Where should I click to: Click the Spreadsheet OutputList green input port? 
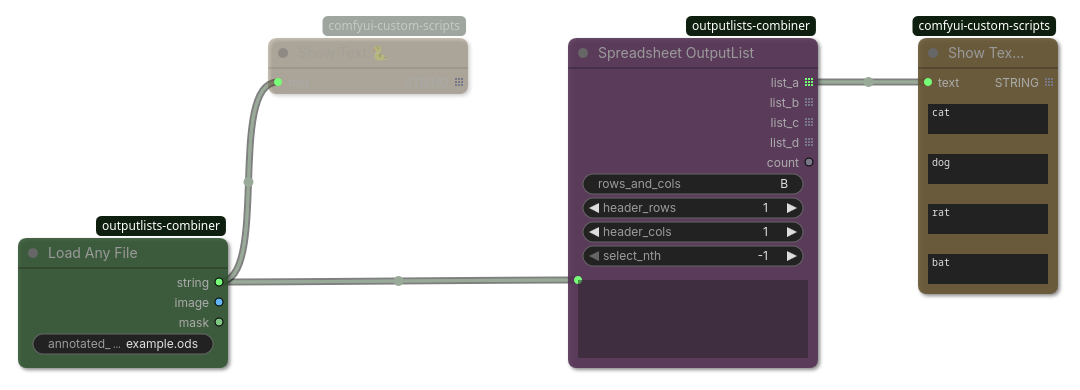[x=578, y=280]
